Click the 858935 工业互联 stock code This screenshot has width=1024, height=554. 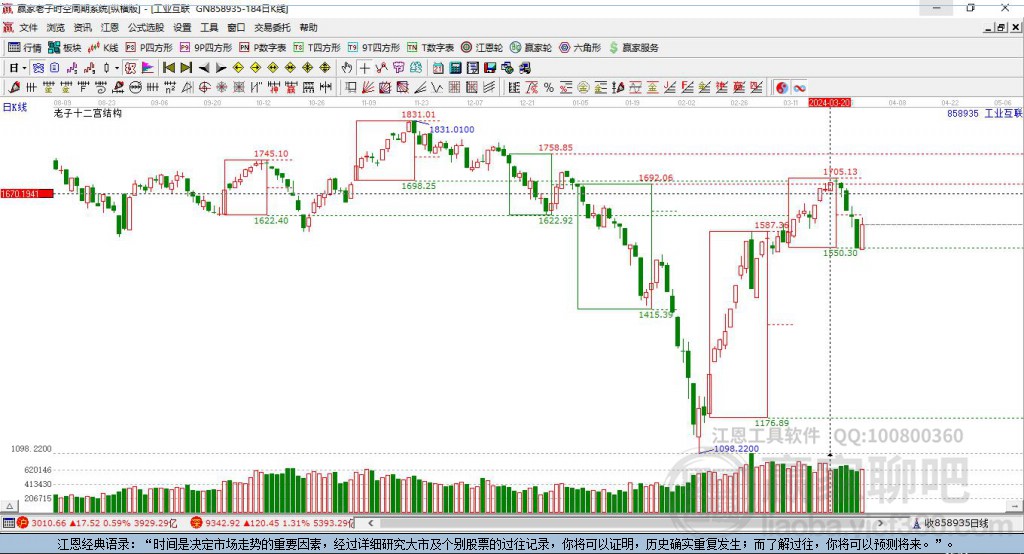[984, 114]
